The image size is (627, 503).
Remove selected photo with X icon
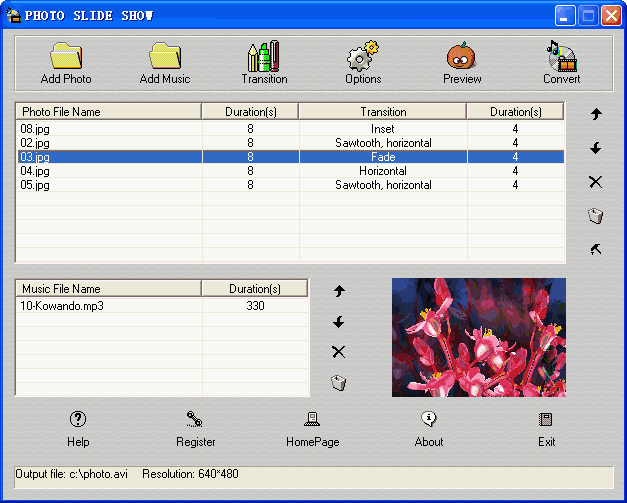(596, 182)
